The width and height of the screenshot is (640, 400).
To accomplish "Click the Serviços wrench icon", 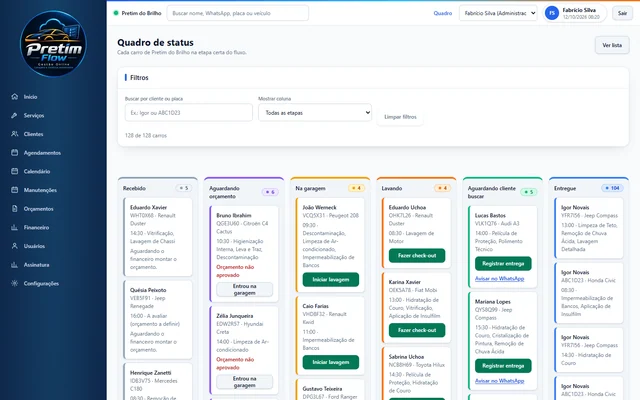I will (15, 116).
